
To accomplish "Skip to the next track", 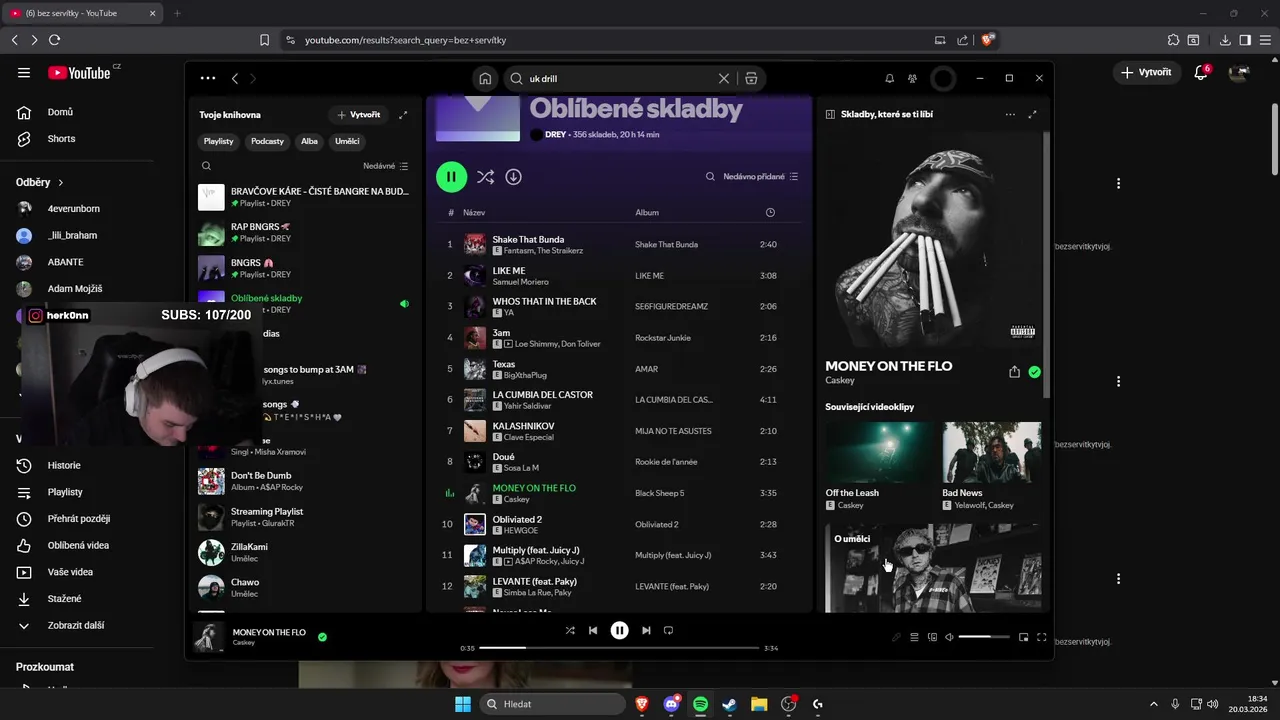I will [x=646, y=630].
